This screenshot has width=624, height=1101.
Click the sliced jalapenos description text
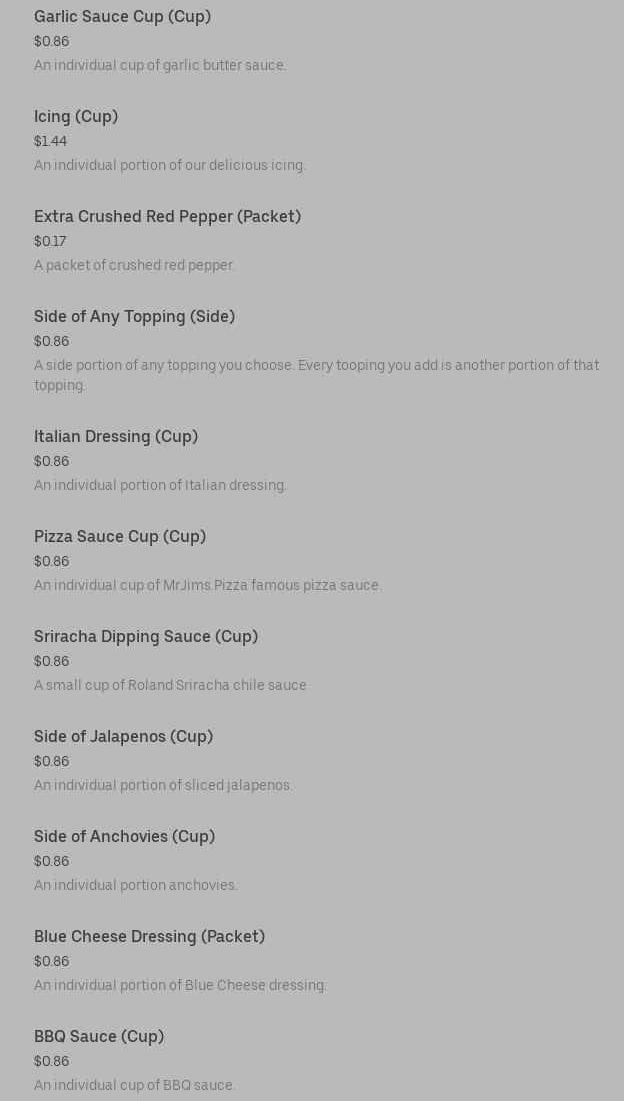[163, 786]
